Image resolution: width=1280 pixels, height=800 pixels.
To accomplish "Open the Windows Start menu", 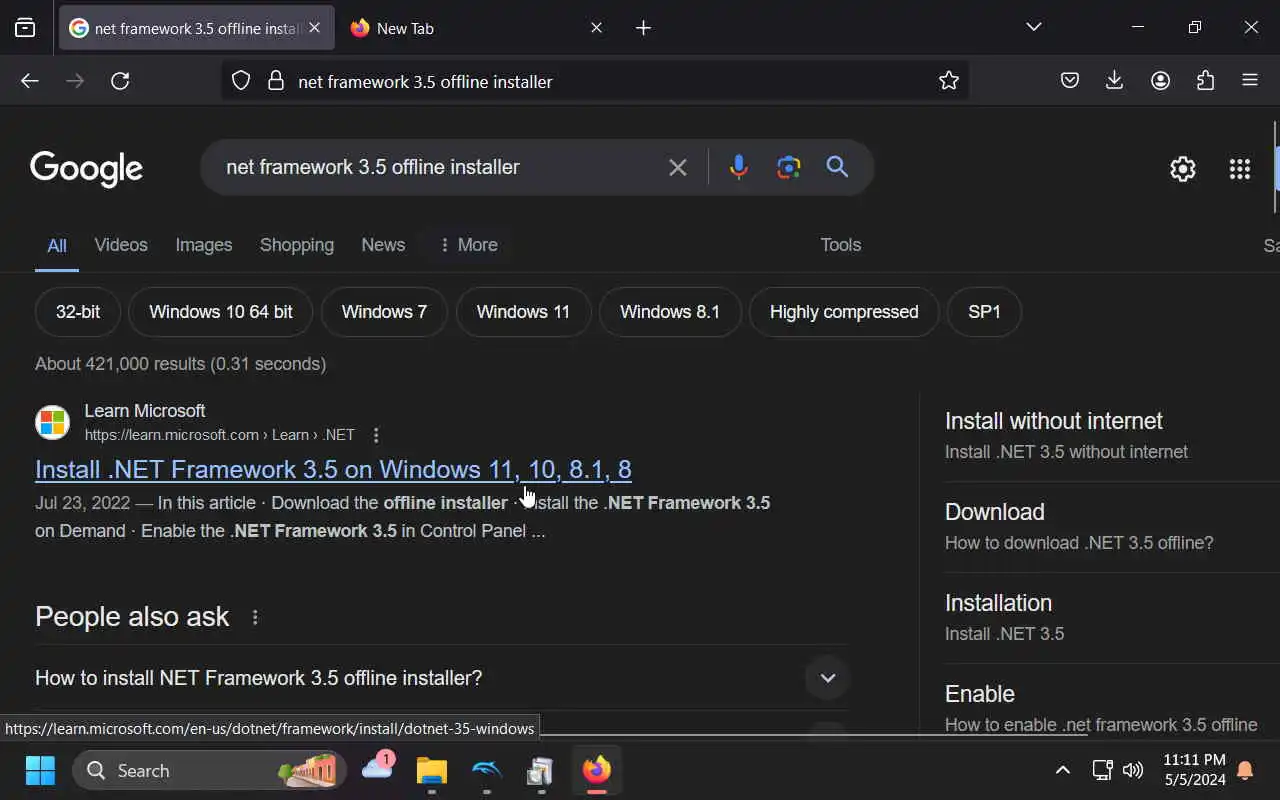I will coord(40,771).
